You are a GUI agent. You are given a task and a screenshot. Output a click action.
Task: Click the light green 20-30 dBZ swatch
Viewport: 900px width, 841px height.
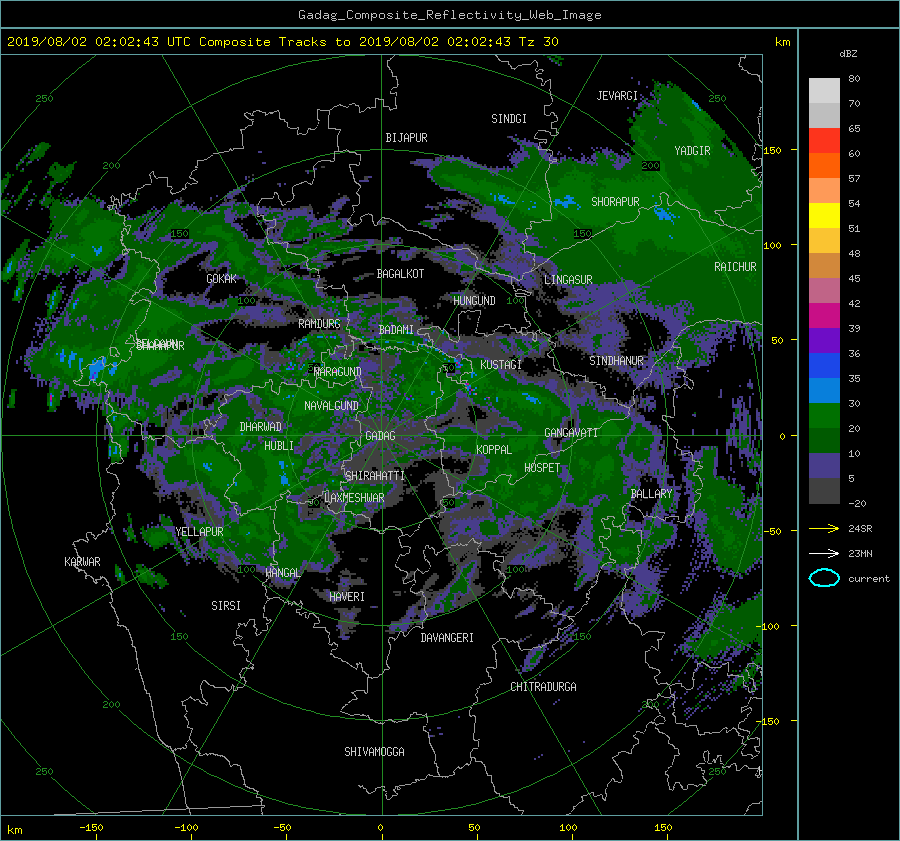pos(824,416)
